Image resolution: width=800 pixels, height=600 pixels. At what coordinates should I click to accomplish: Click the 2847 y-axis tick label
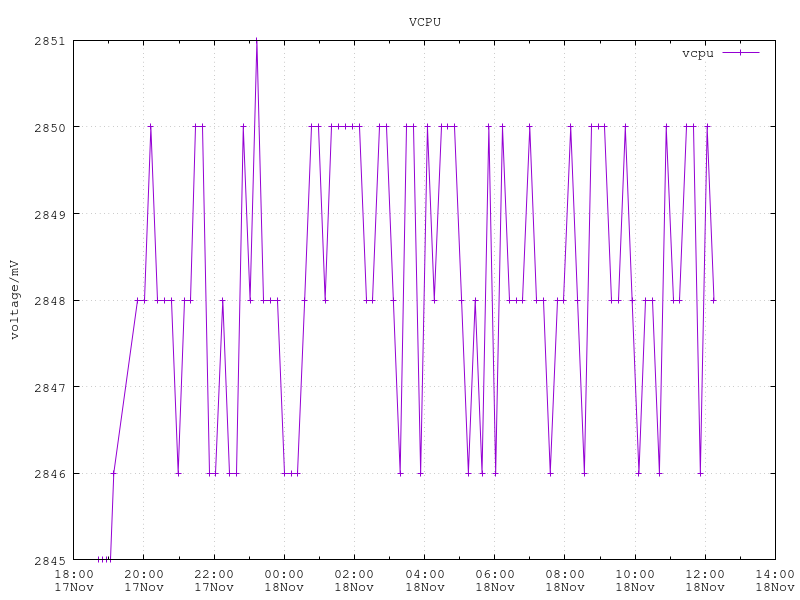point(49,387)
